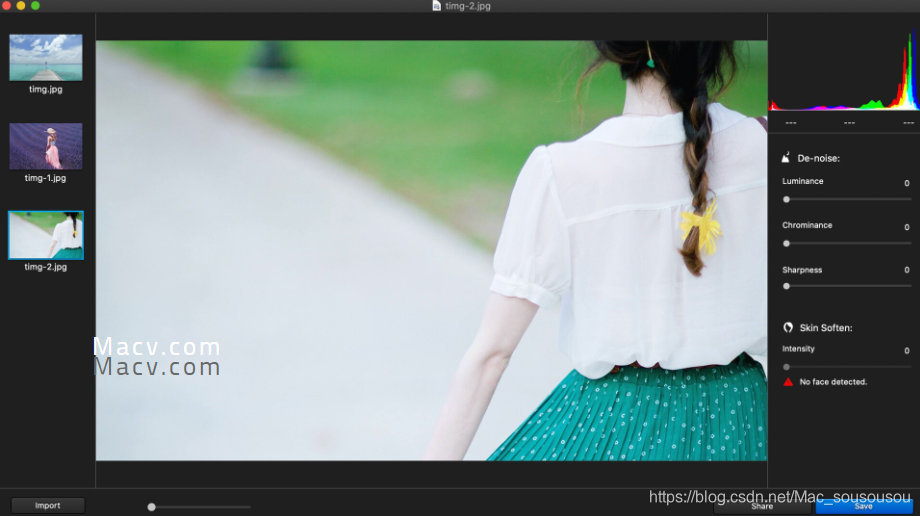Click the red No face detected warning icon
Viewport: 920px width, 516px height.
(788, 382)
